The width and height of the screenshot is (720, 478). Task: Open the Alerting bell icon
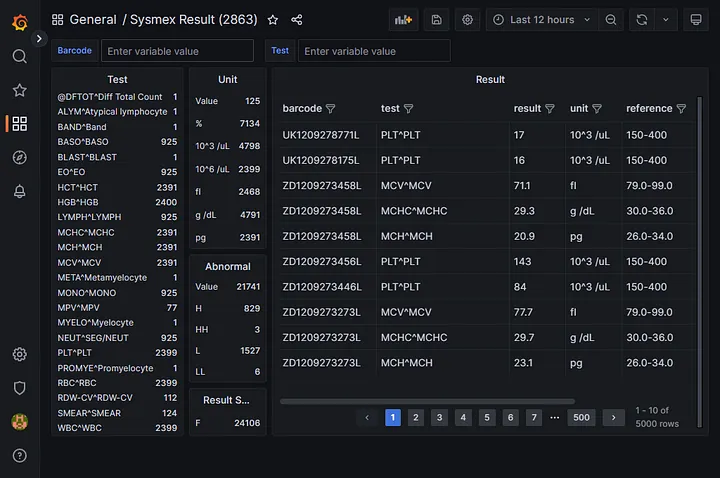pyautogui.click(x=19, y=192)
